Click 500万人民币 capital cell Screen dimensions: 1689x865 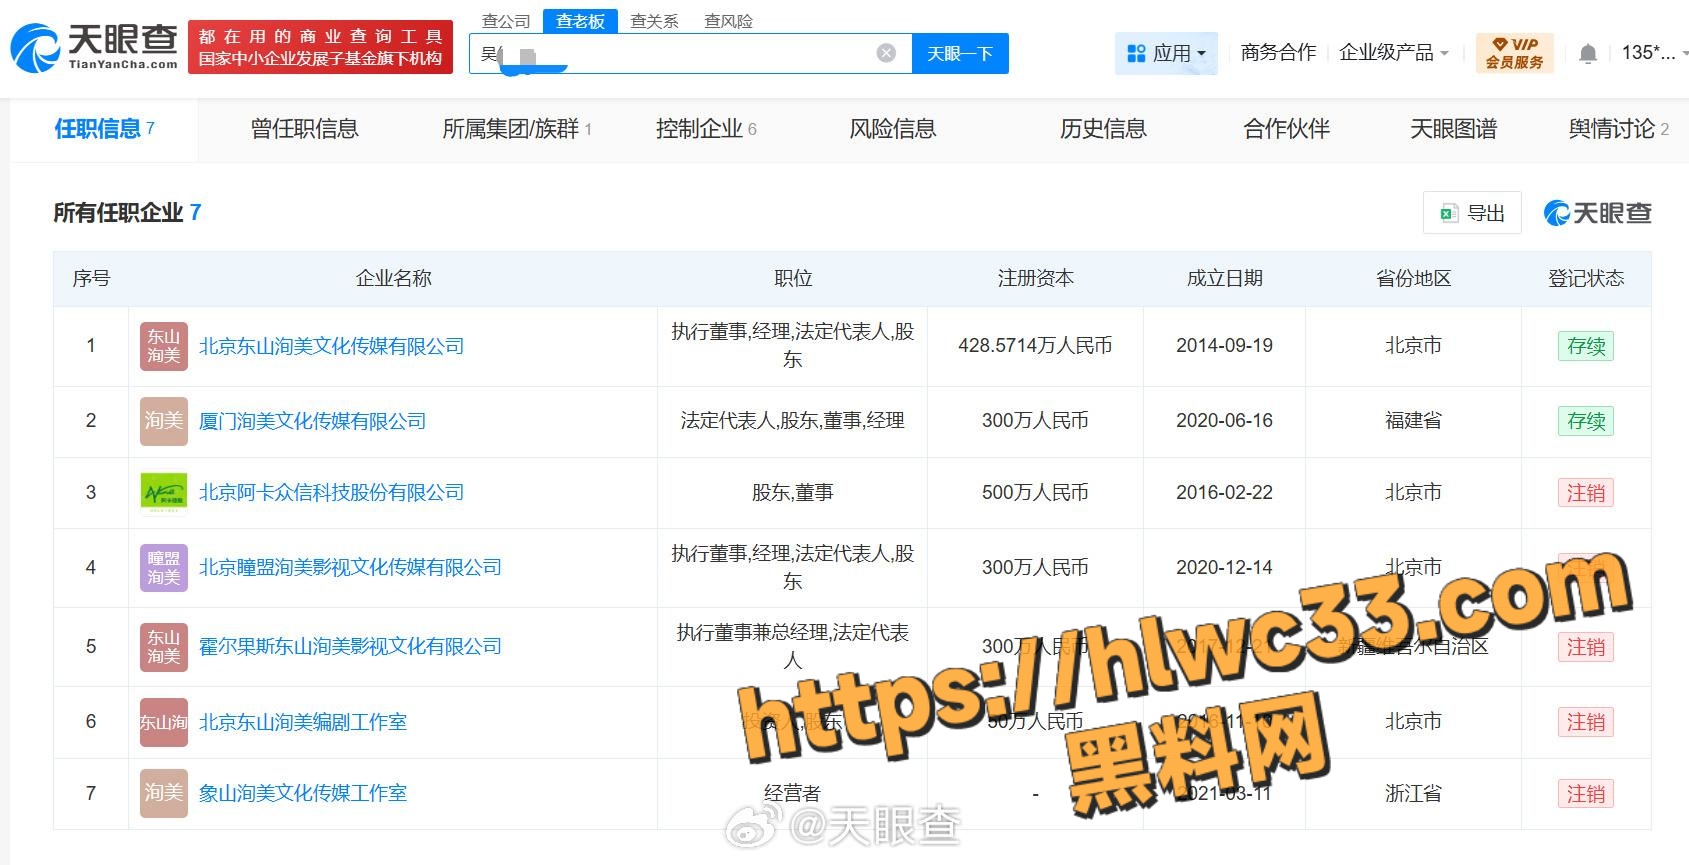point(1035,492)
